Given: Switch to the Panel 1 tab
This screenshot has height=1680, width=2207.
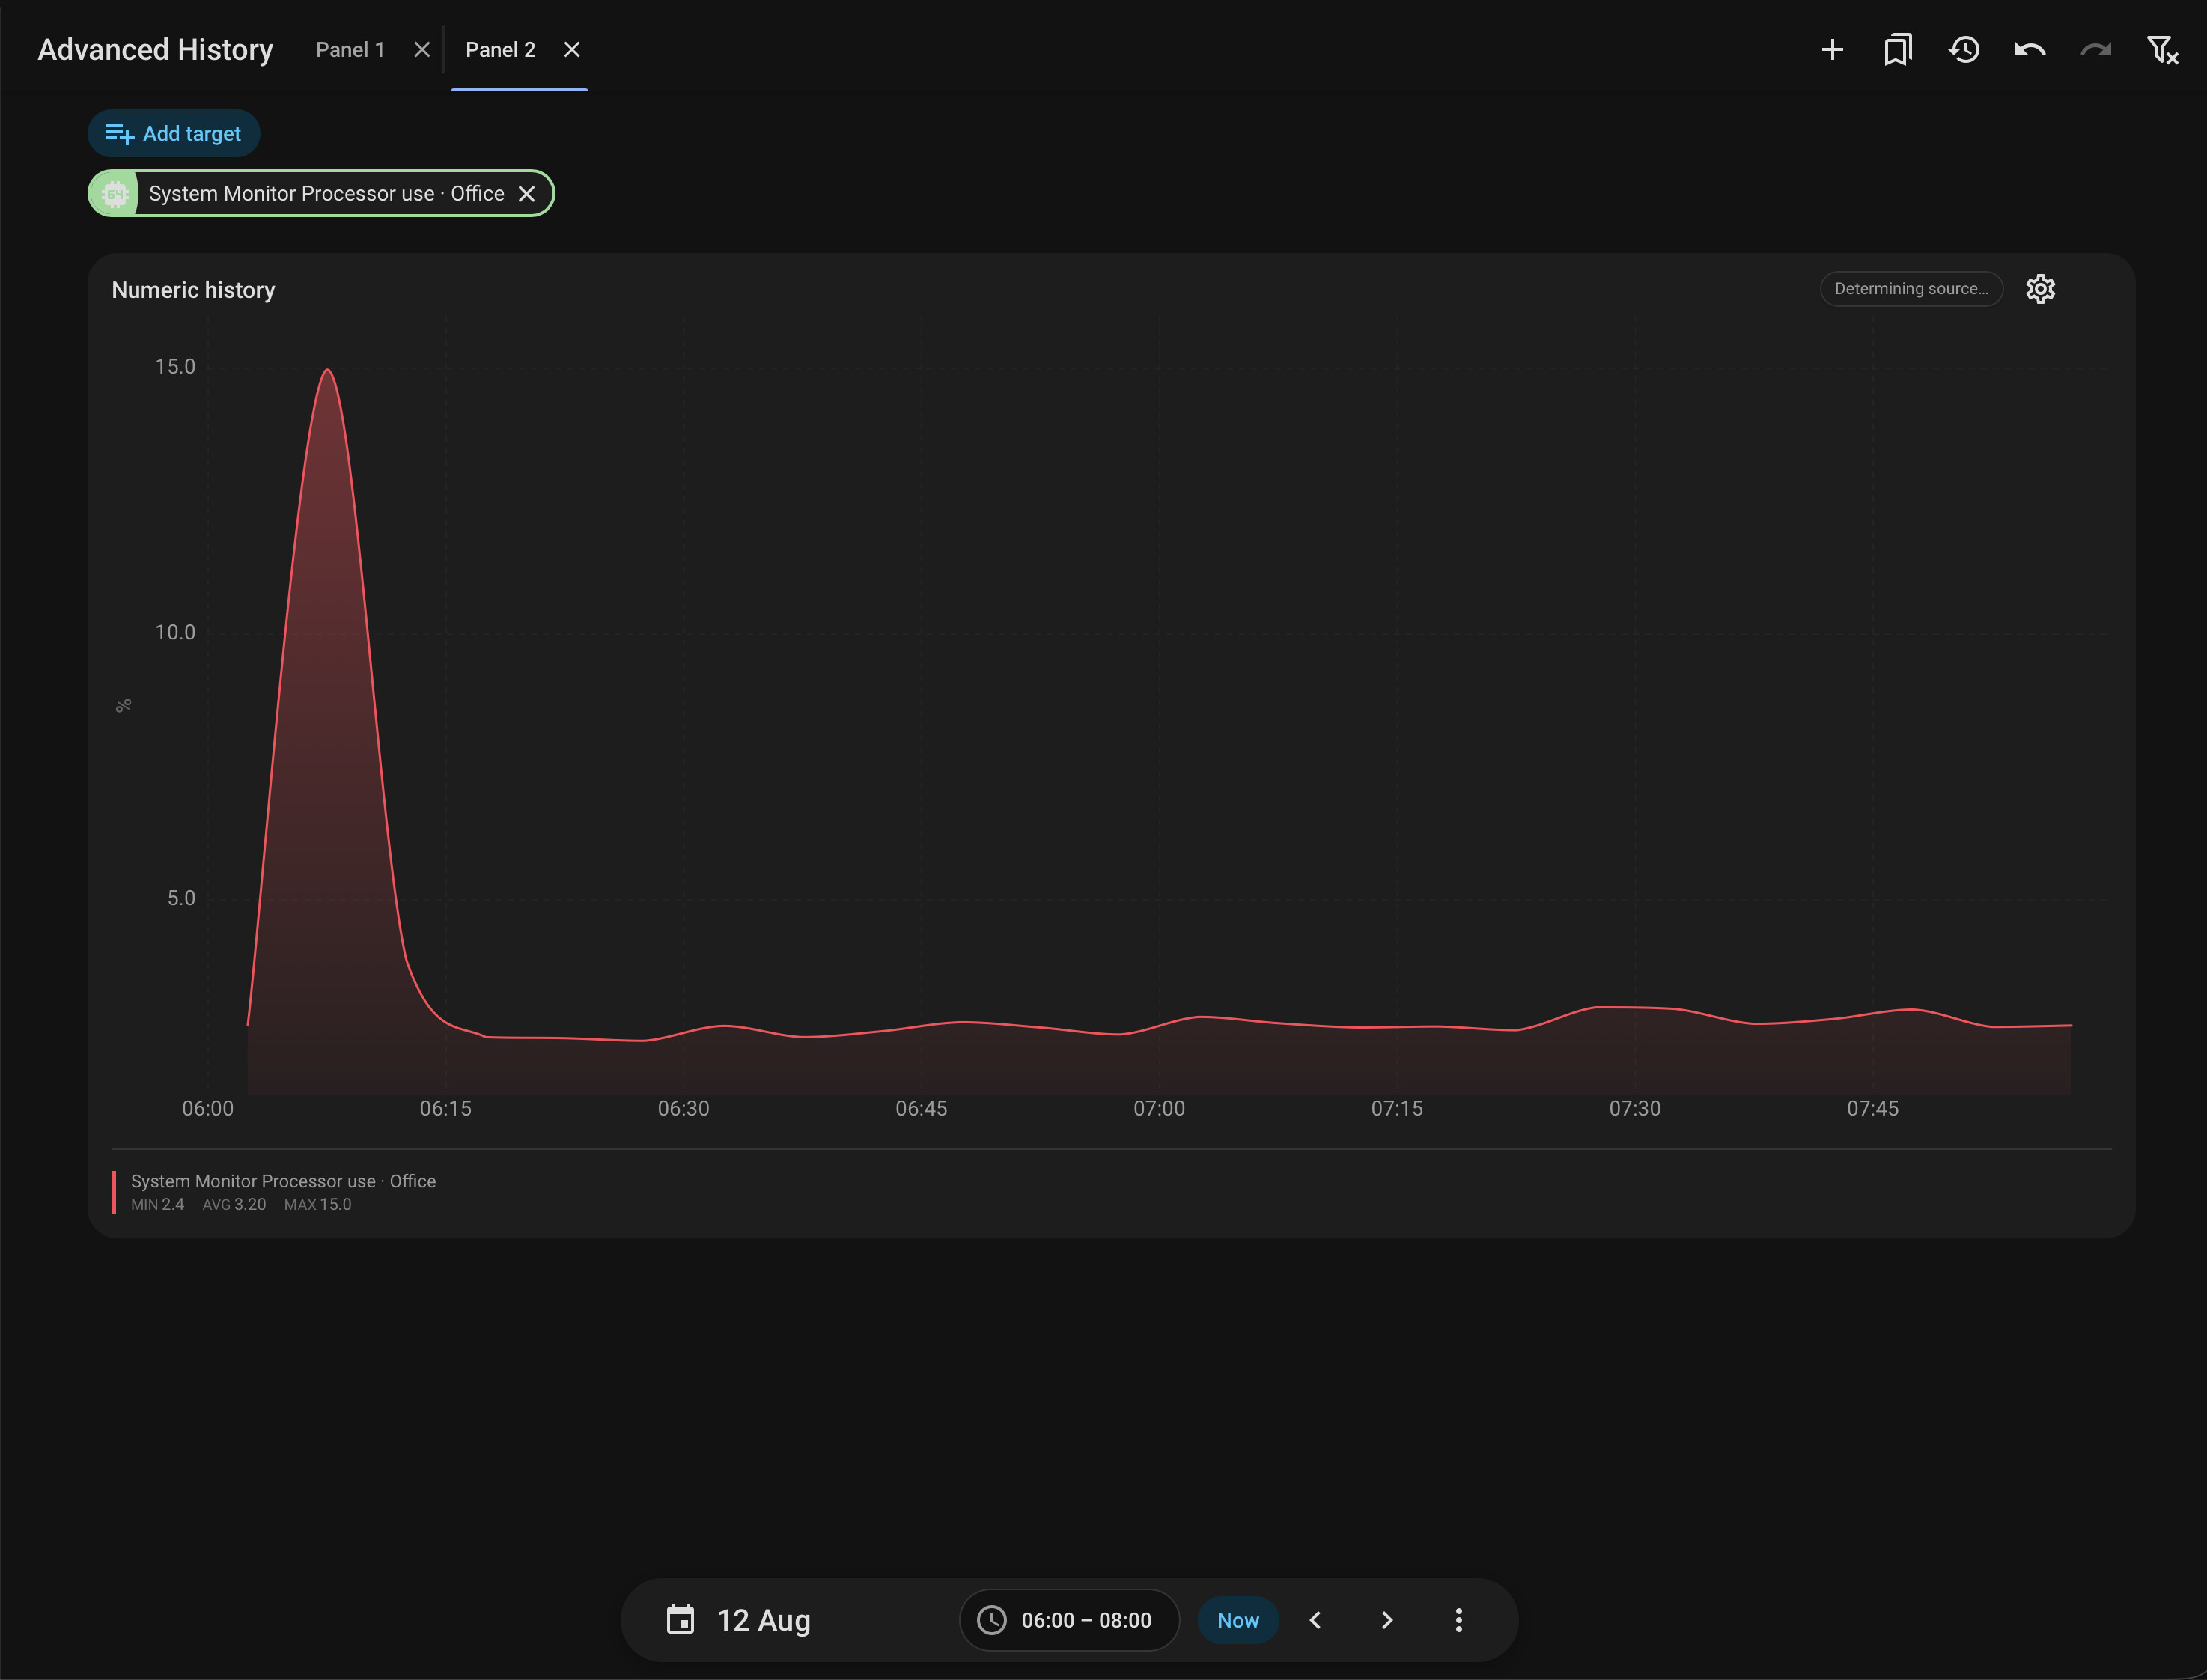Looking at the screenshot, I should 350,50.
